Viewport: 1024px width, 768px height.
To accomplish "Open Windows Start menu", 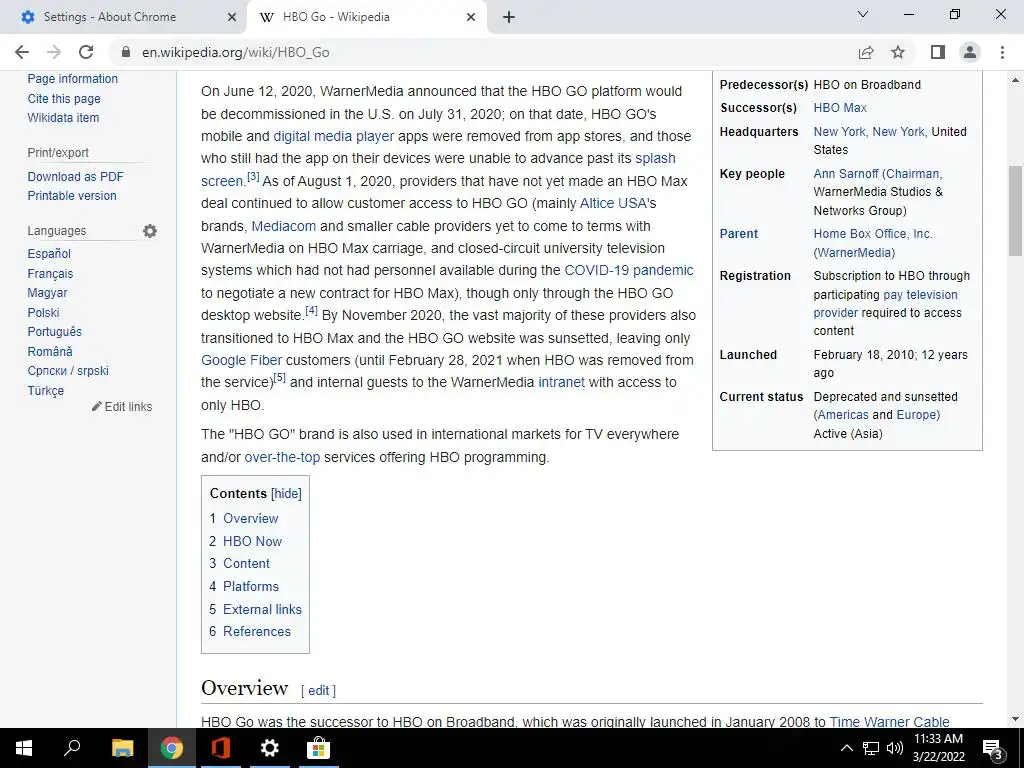I will coord(24,748).
